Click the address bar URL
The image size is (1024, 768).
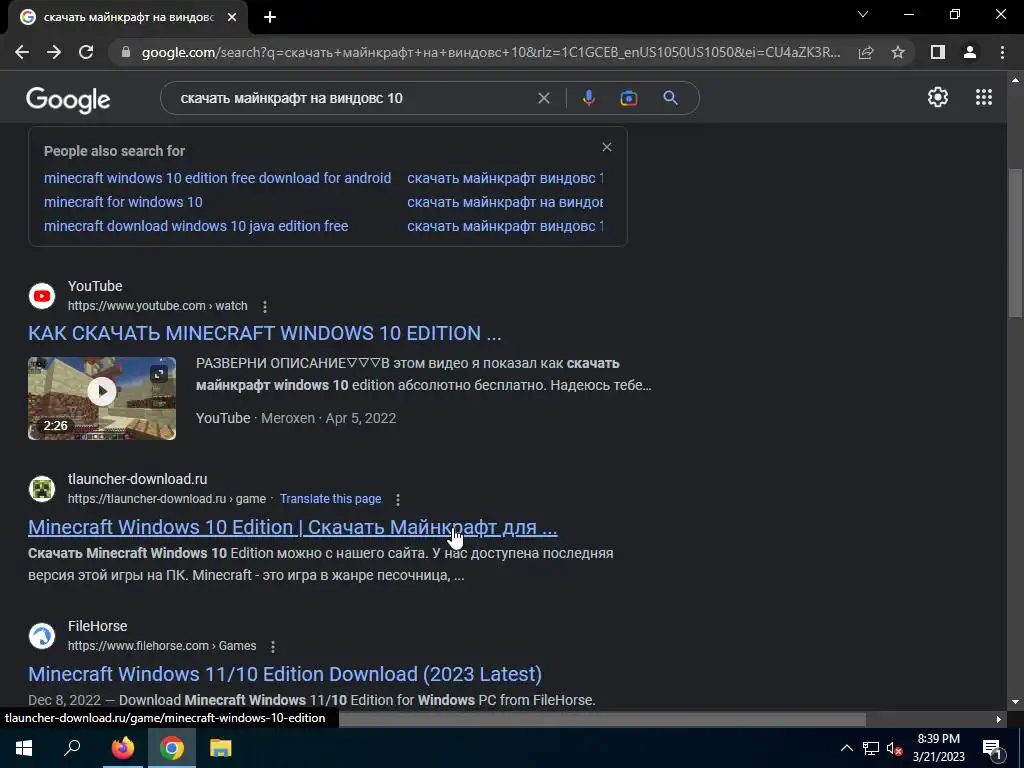point(491,52)
